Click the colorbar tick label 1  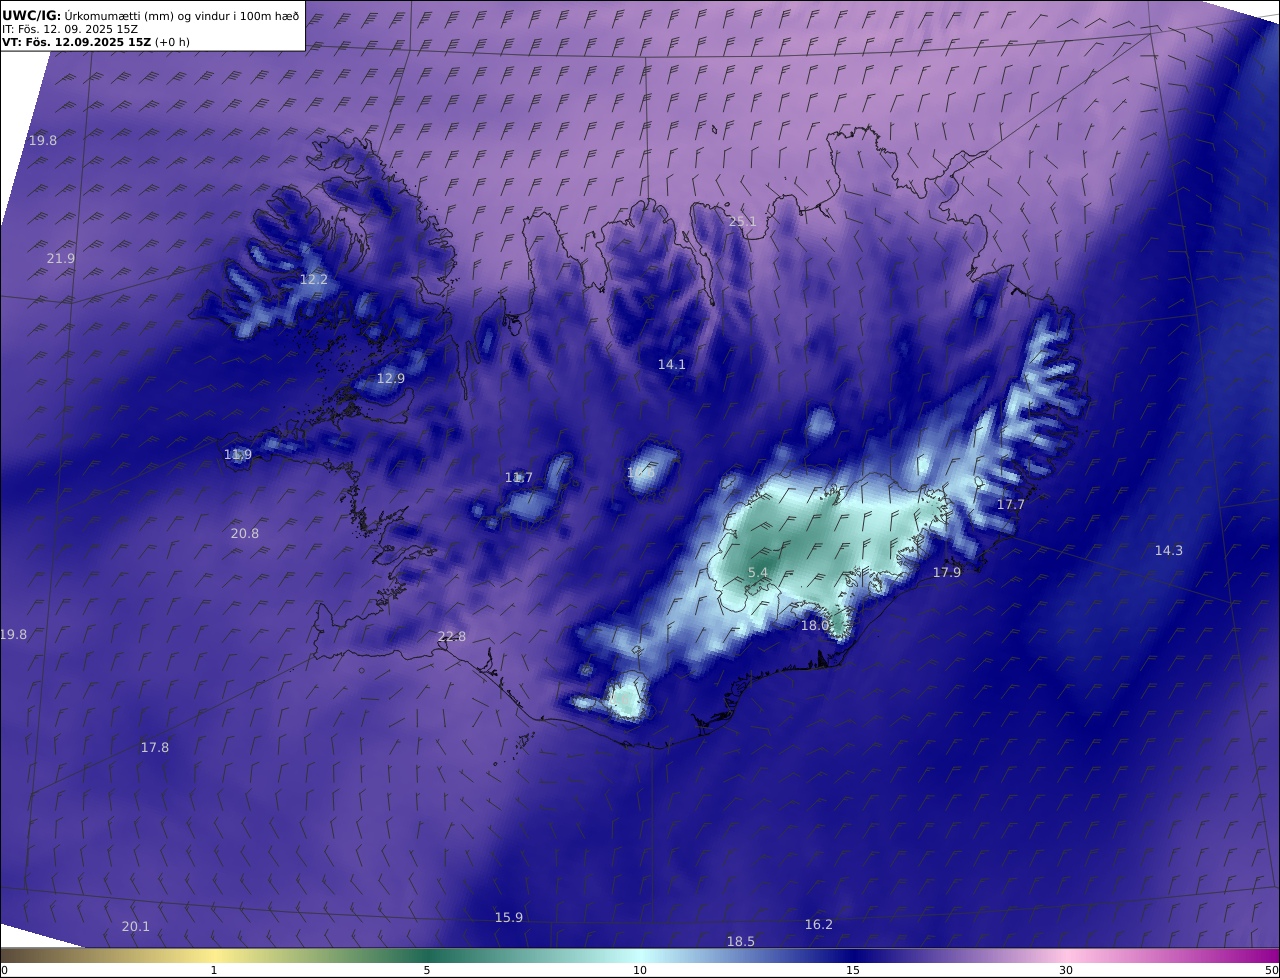click(214, 970)
